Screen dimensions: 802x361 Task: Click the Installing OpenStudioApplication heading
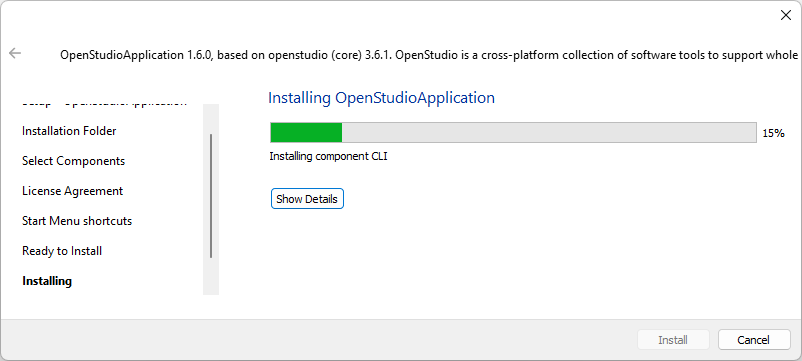tap(382, 98)
